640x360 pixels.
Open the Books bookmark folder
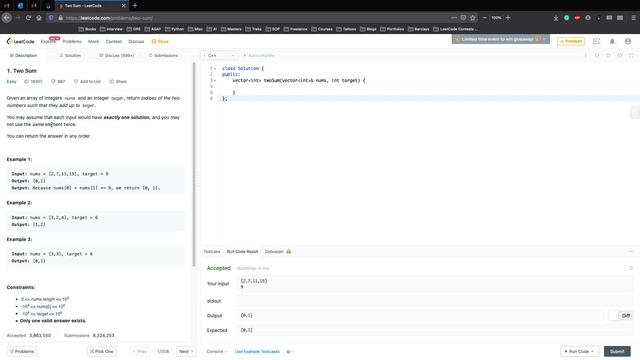tap(87, 29)
